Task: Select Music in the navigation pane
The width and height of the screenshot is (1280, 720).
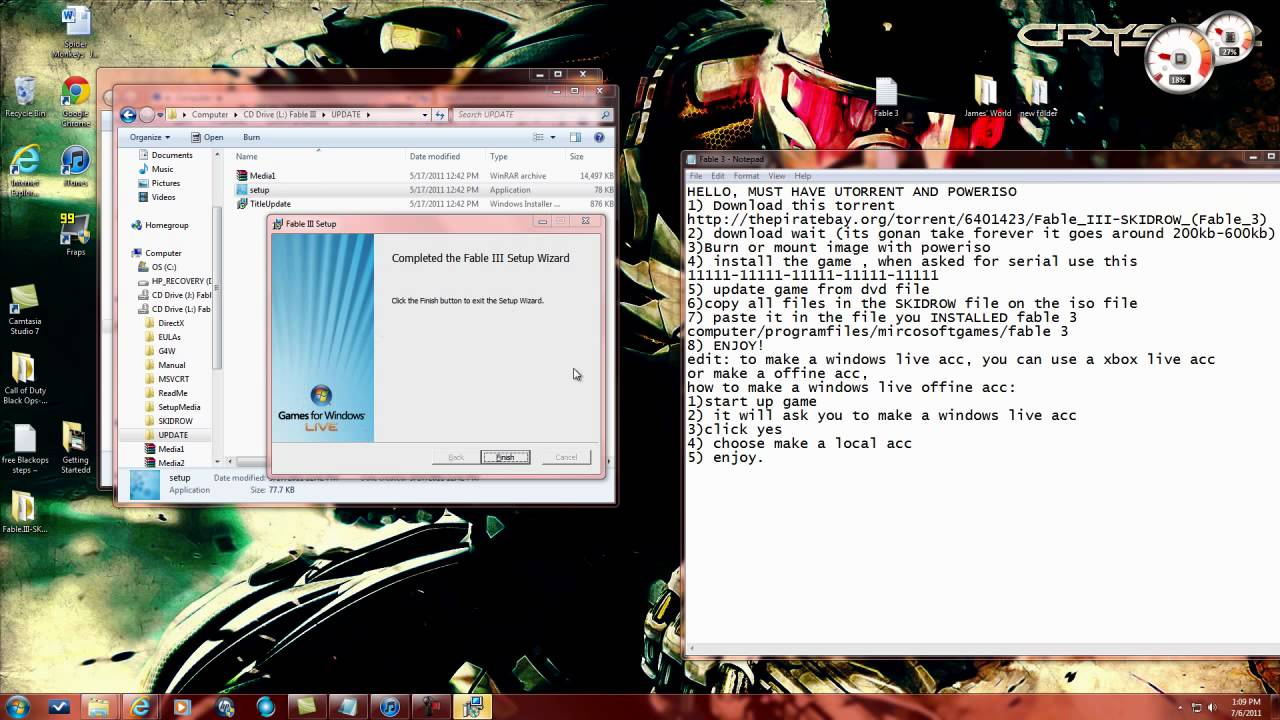Action: [162, 169]
